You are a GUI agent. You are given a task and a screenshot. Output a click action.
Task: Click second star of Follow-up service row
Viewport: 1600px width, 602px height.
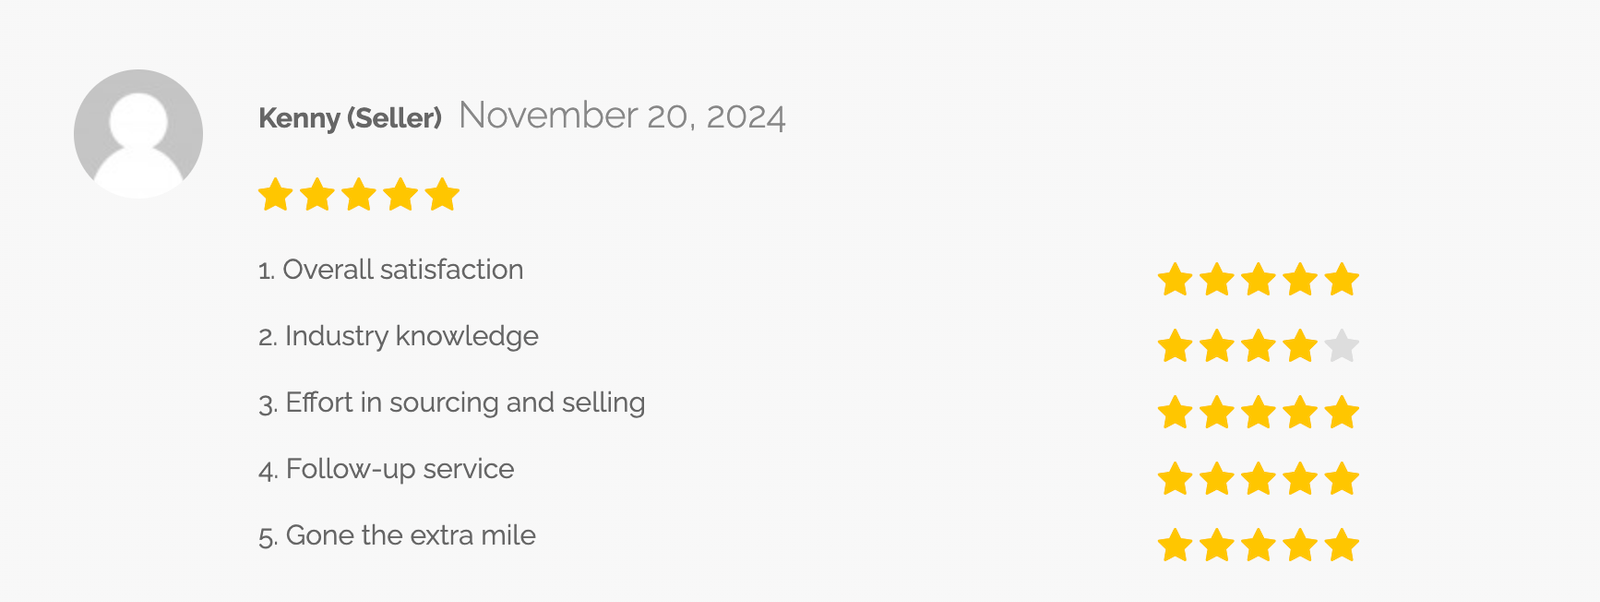click(x=1217, y=480)
